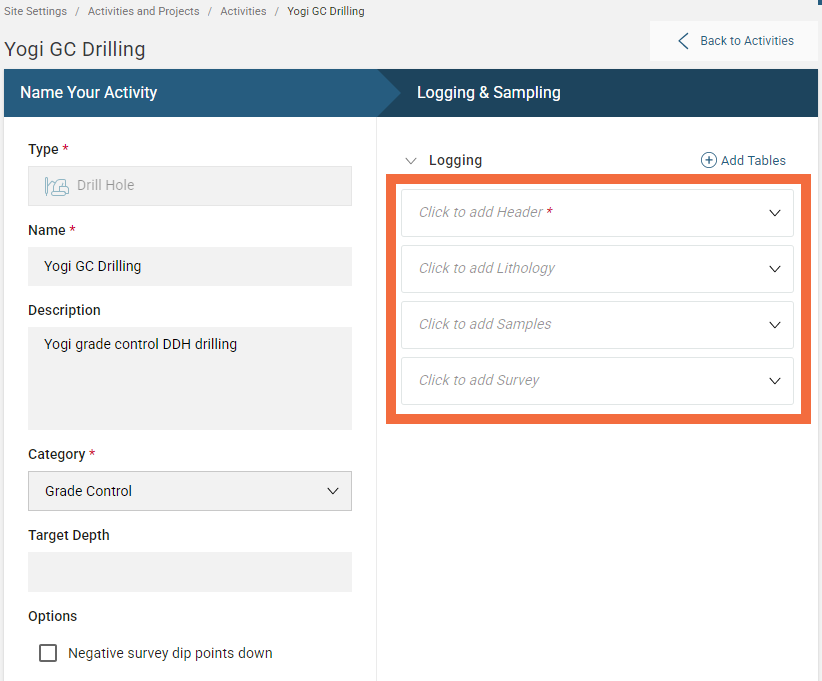Click the plus icon beside Add Tables
This screenshot has width=822, height=681.
(708, 160)
